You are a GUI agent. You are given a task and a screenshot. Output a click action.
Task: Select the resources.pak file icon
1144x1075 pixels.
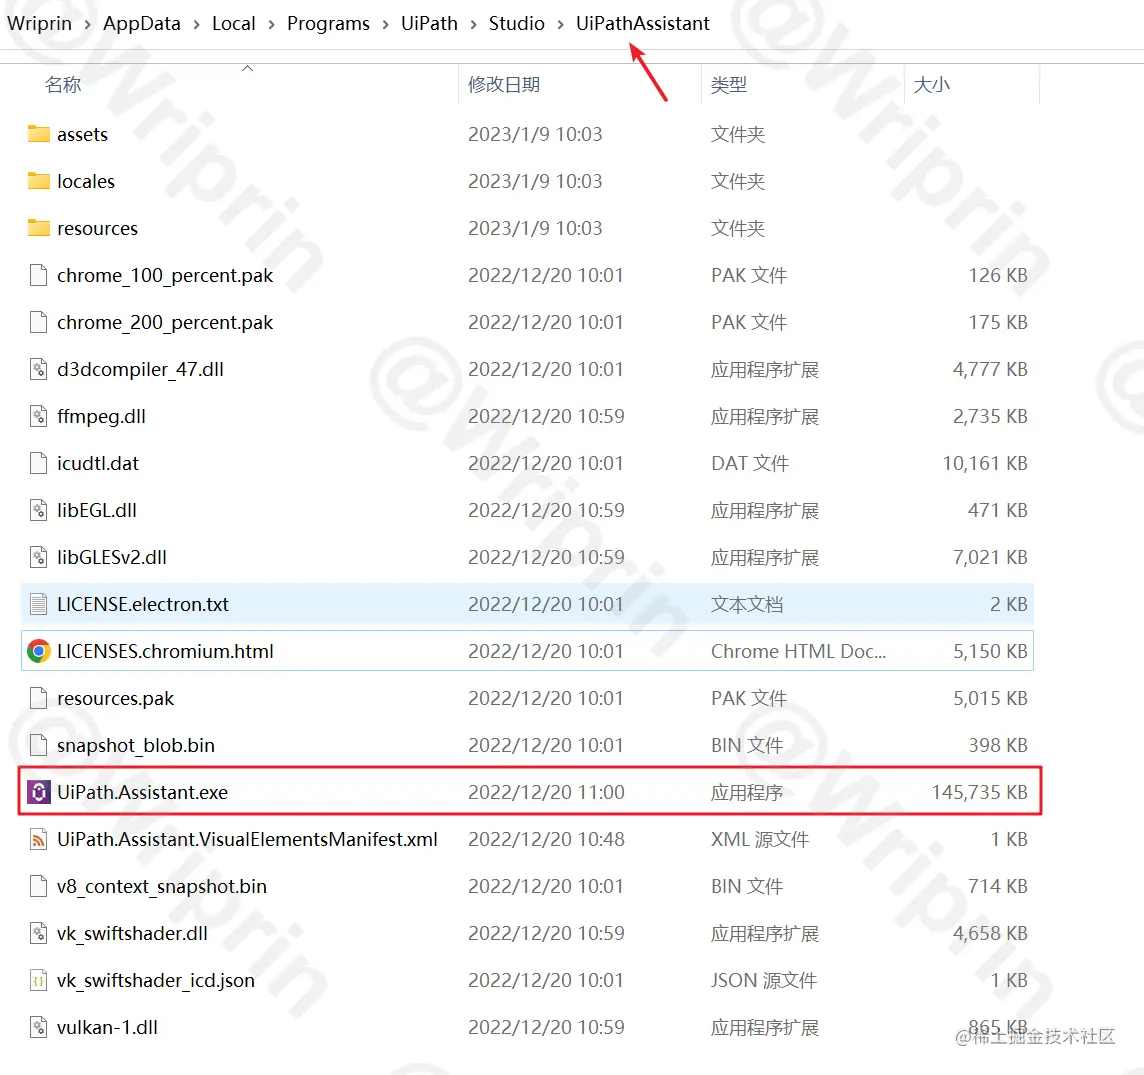click(39, 698)
